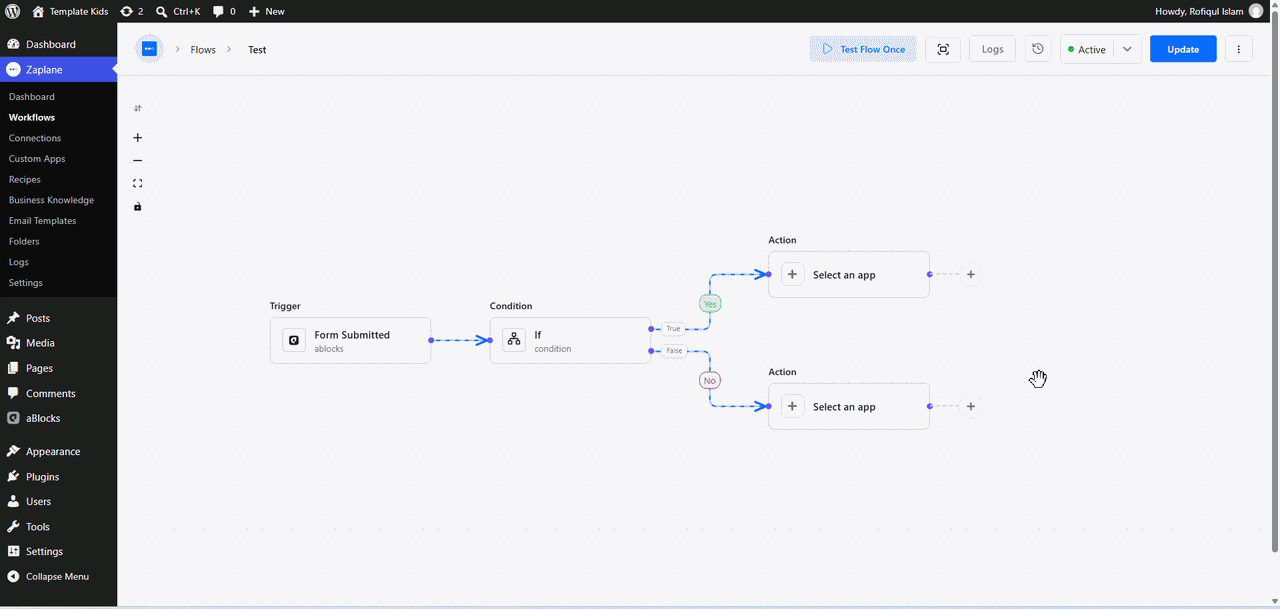Open the three-dot more options menu
Screen dimensions: 1280x609
[1238, 49]
